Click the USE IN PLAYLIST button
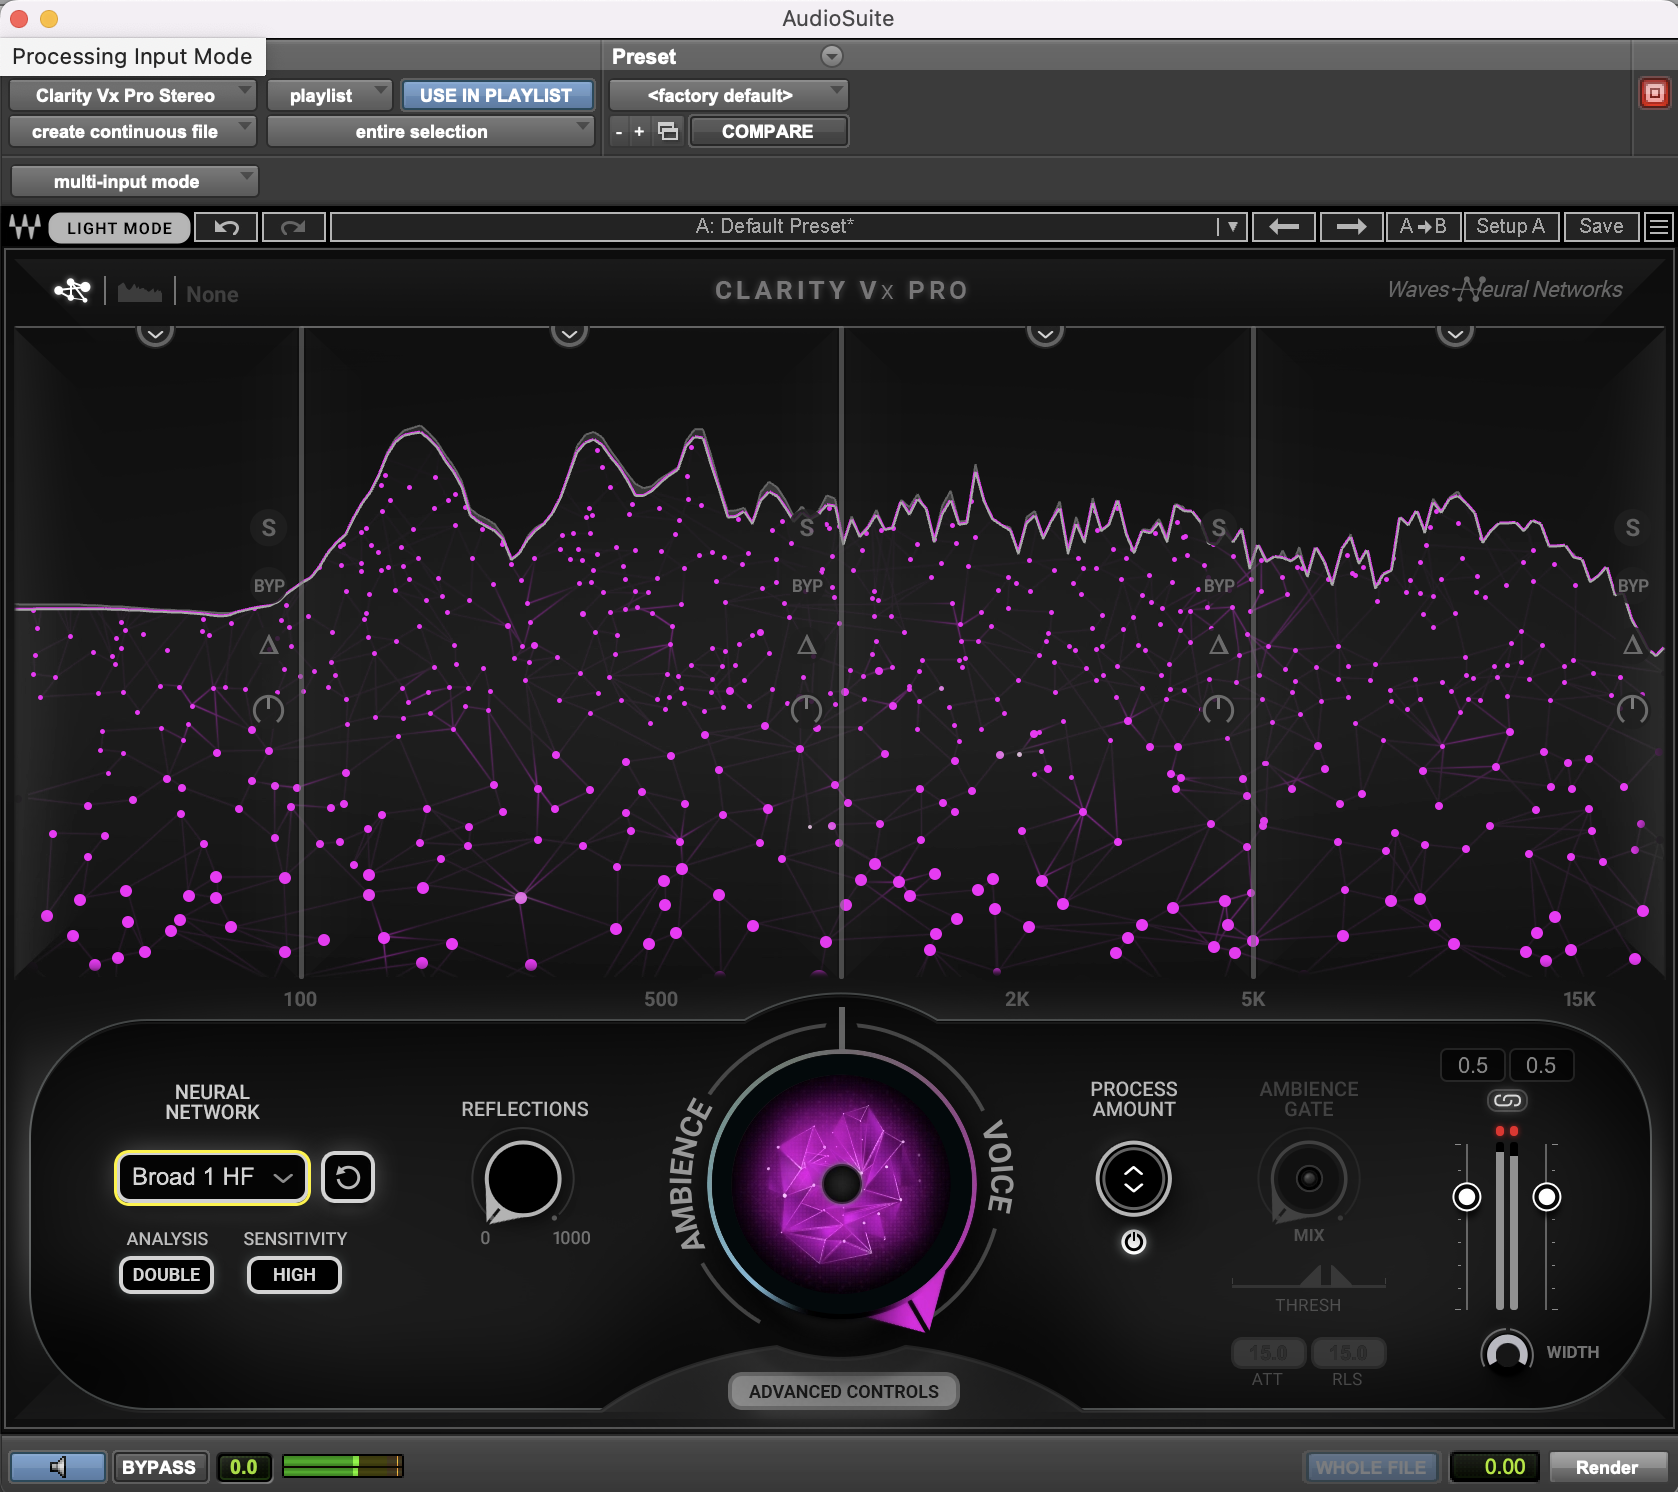 [x=497, y=95]
